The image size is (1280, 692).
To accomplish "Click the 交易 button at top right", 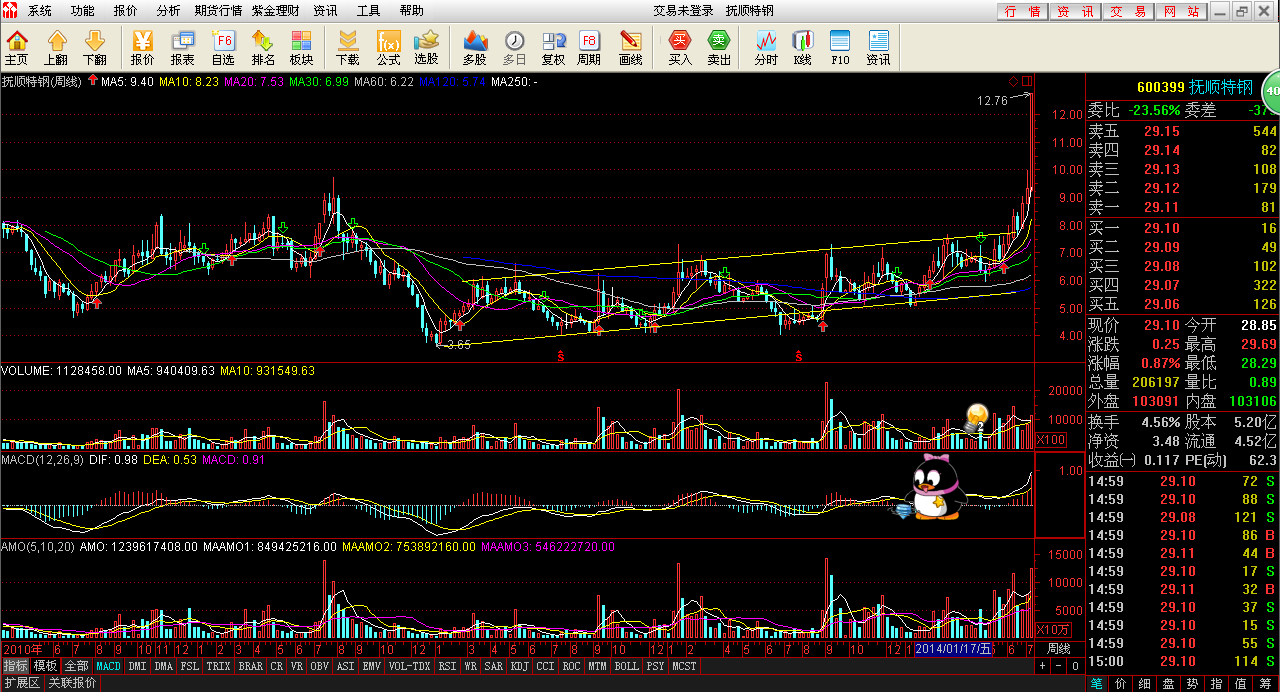I will pyautogui.click(x=1127, y=11).
